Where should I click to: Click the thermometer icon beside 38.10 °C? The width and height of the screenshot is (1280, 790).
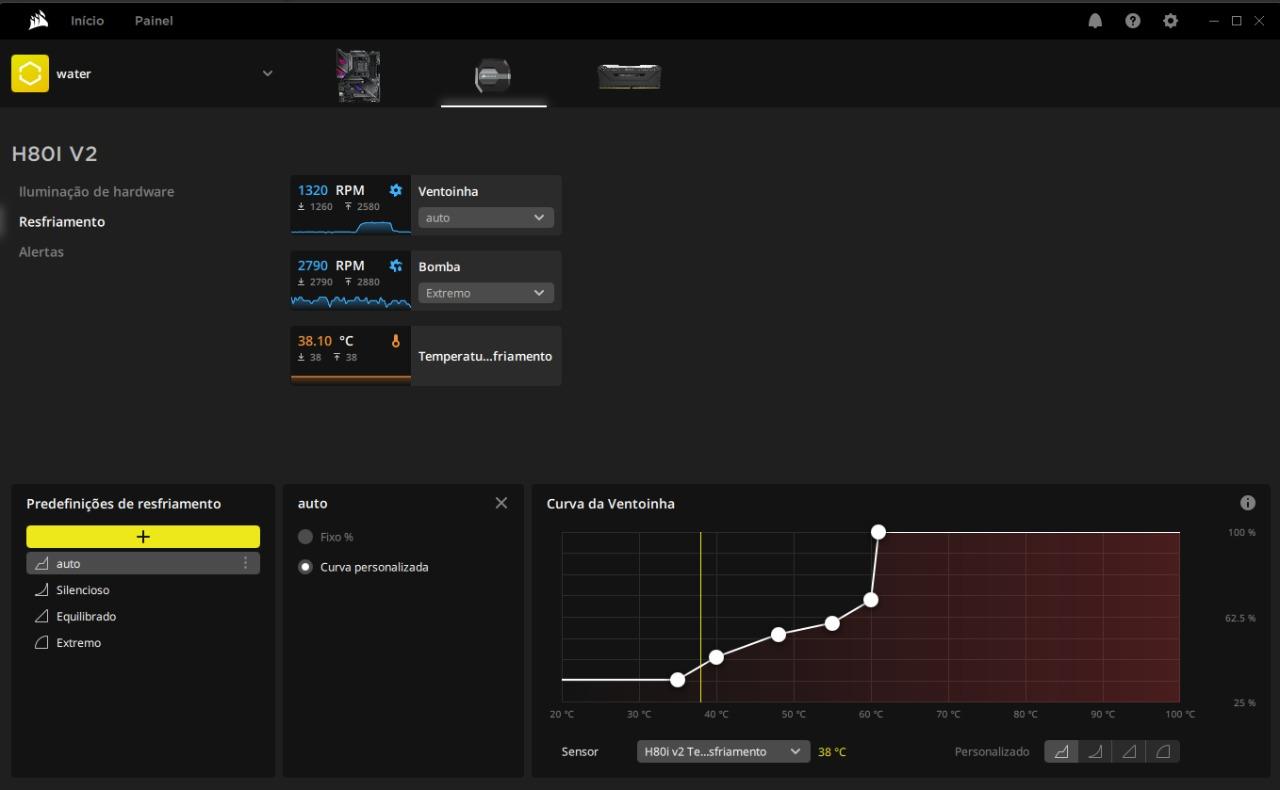click(396, 341)
